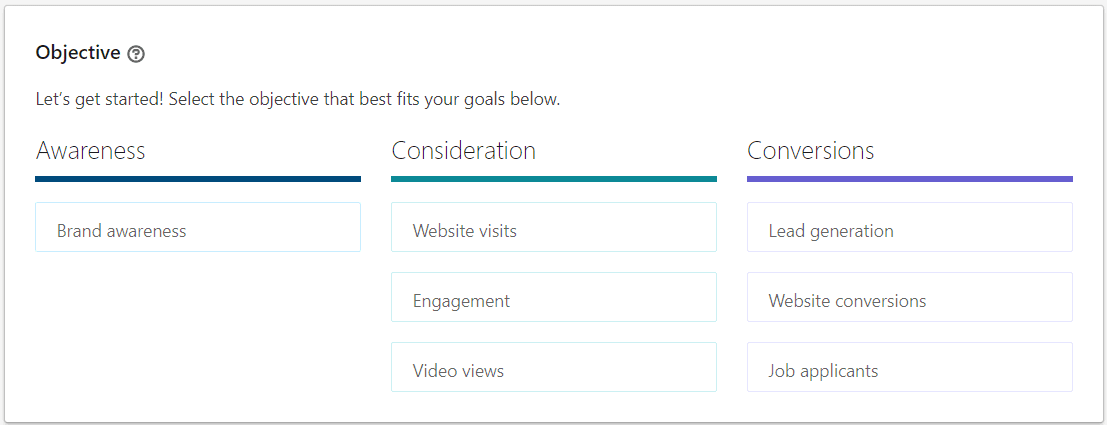Screen dimensions: 1107x425
Task: Select Video views as campaign objective
Action: [x=554, y=367]
